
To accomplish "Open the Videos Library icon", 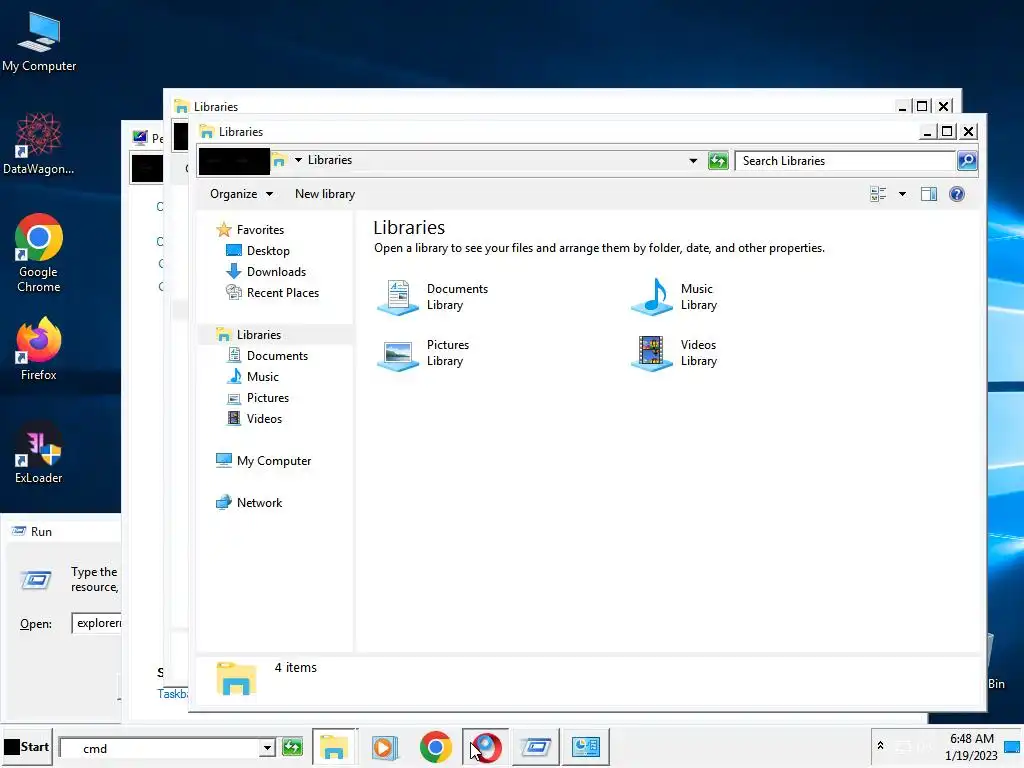I will 652,353.
